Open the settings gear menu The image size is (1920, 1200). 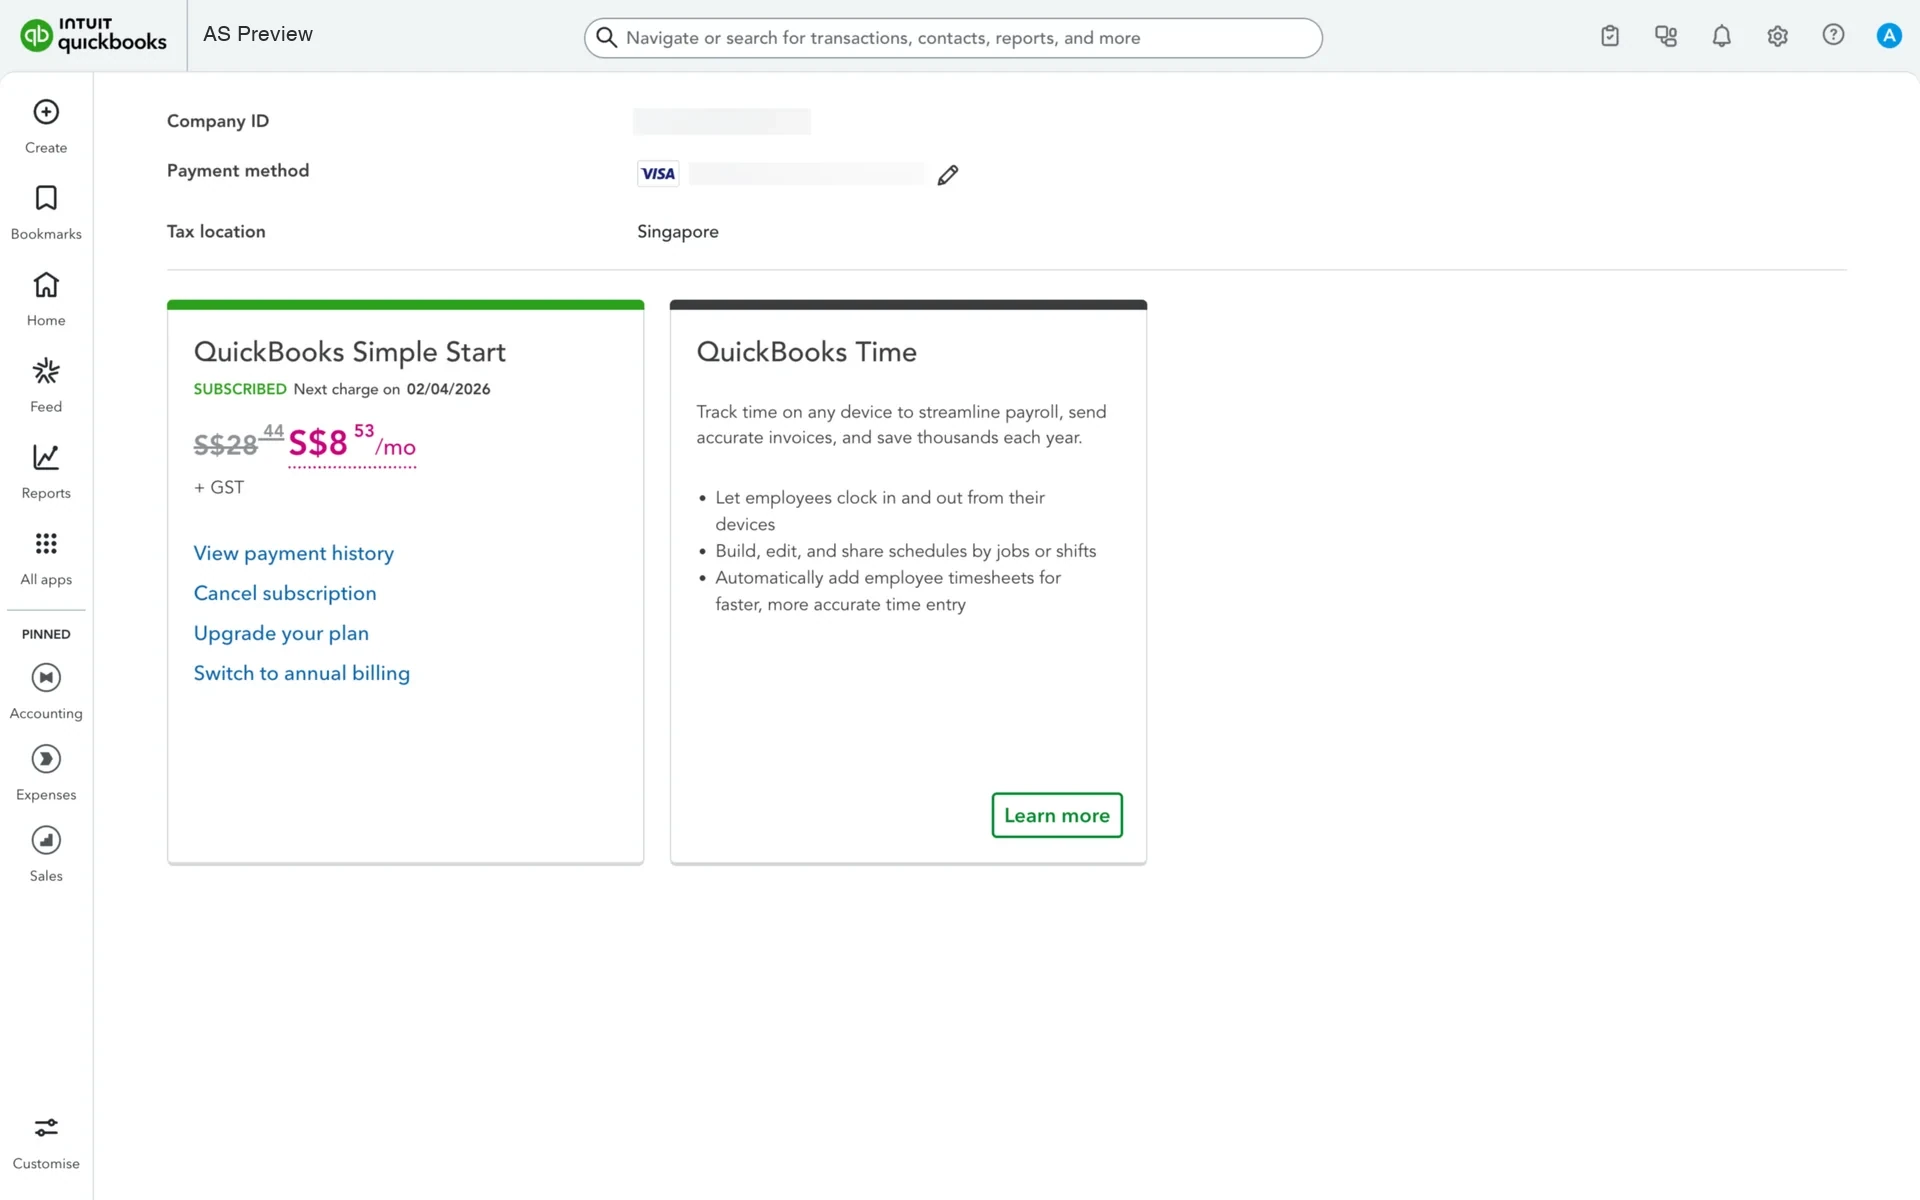(1777, 36)
